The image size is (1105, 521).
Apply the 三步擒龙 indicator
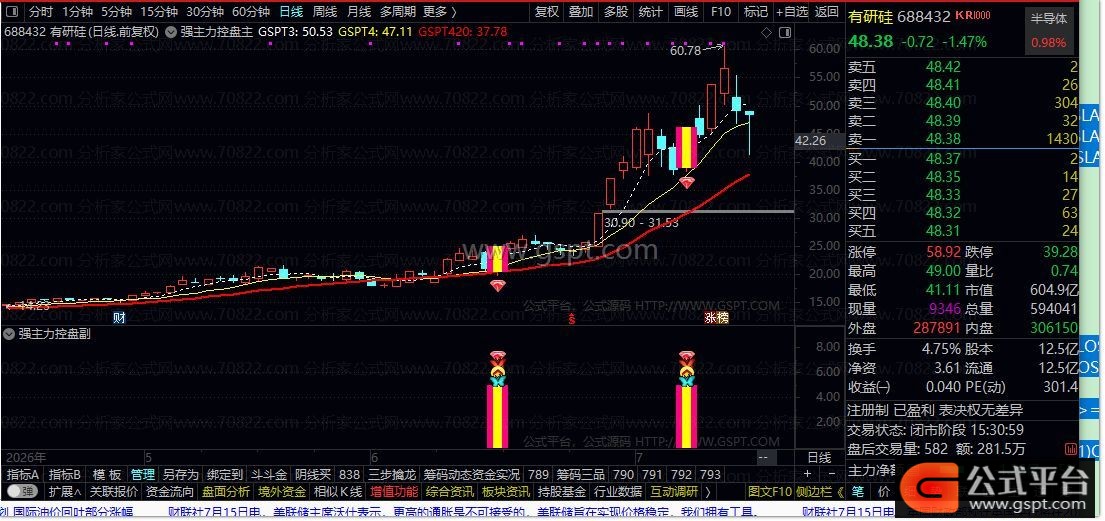click(393, 474)
